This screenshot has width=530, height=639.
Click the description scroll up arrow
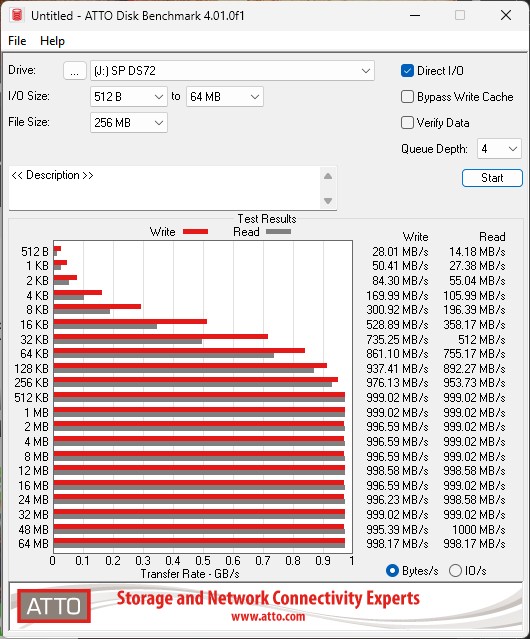point(328,176)
